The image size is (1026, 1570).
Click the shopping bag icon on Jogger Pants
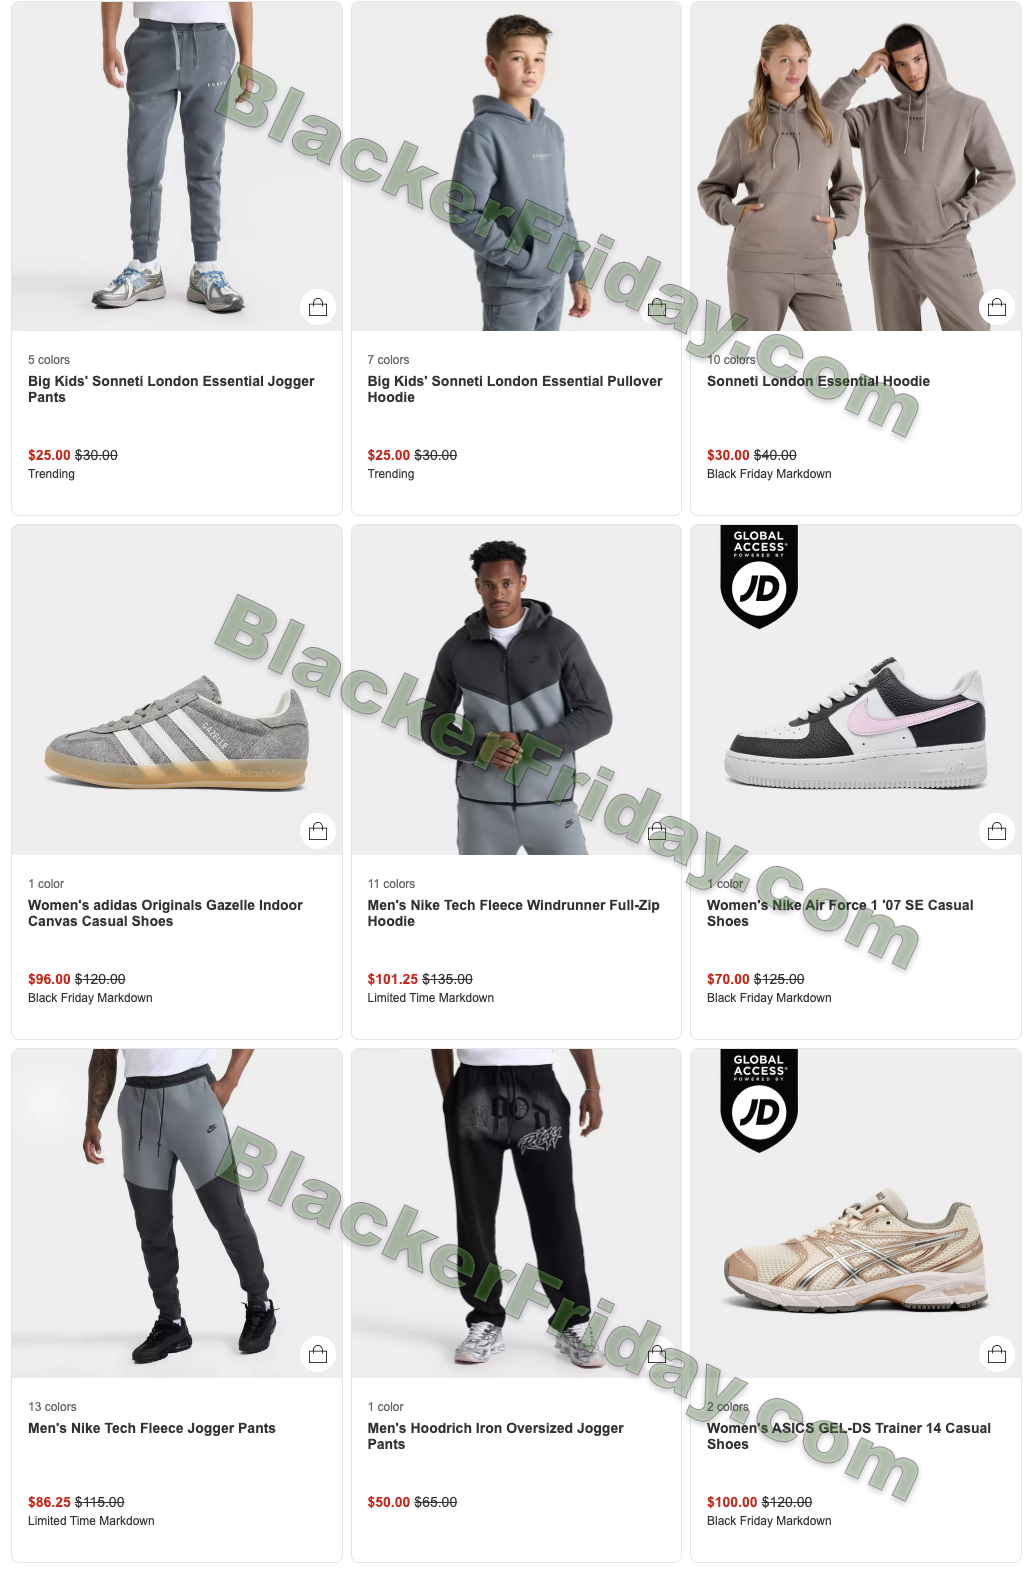coord(318,307)
